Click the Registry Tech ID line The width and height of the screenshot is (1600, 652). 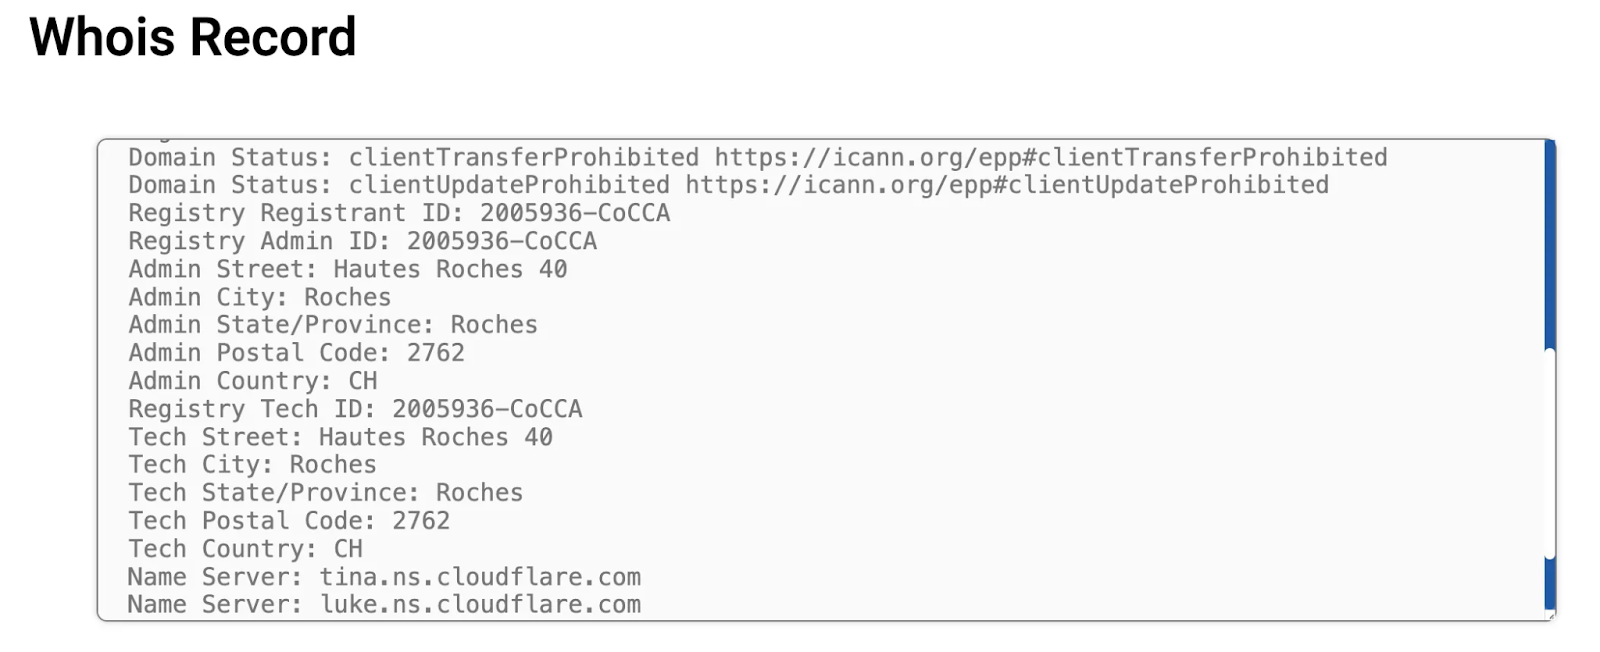(x=355, y=409)
